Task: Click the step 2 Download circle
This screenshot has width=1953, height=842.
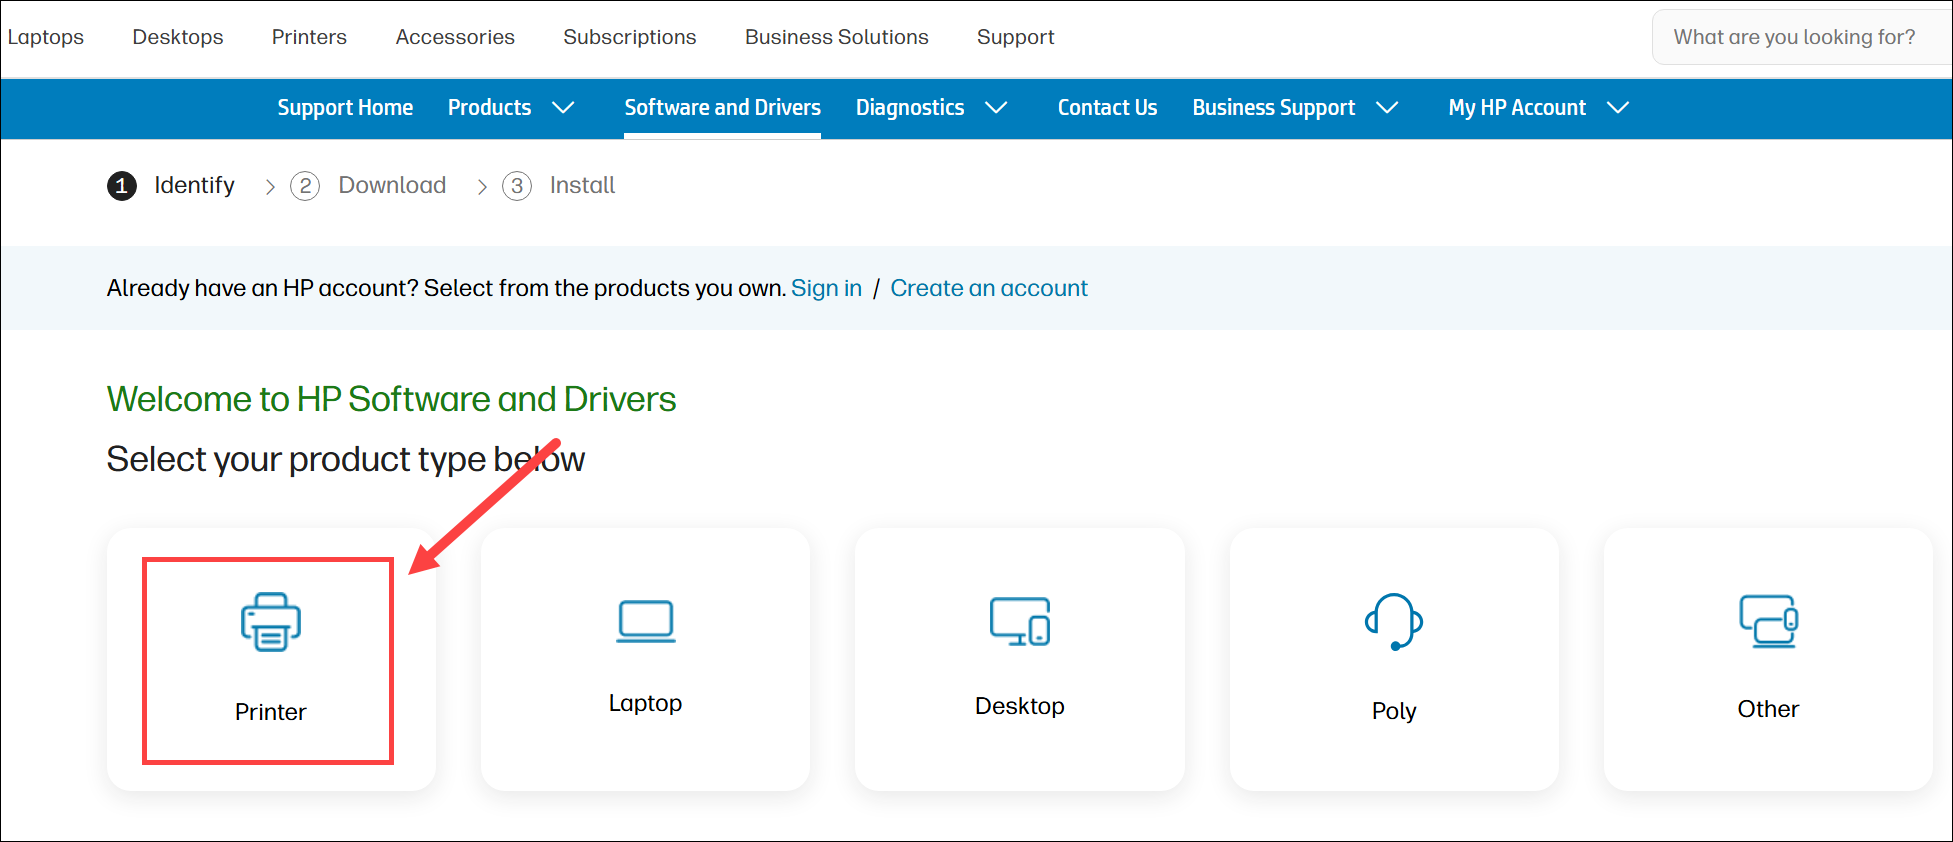Action: (305, 186)
